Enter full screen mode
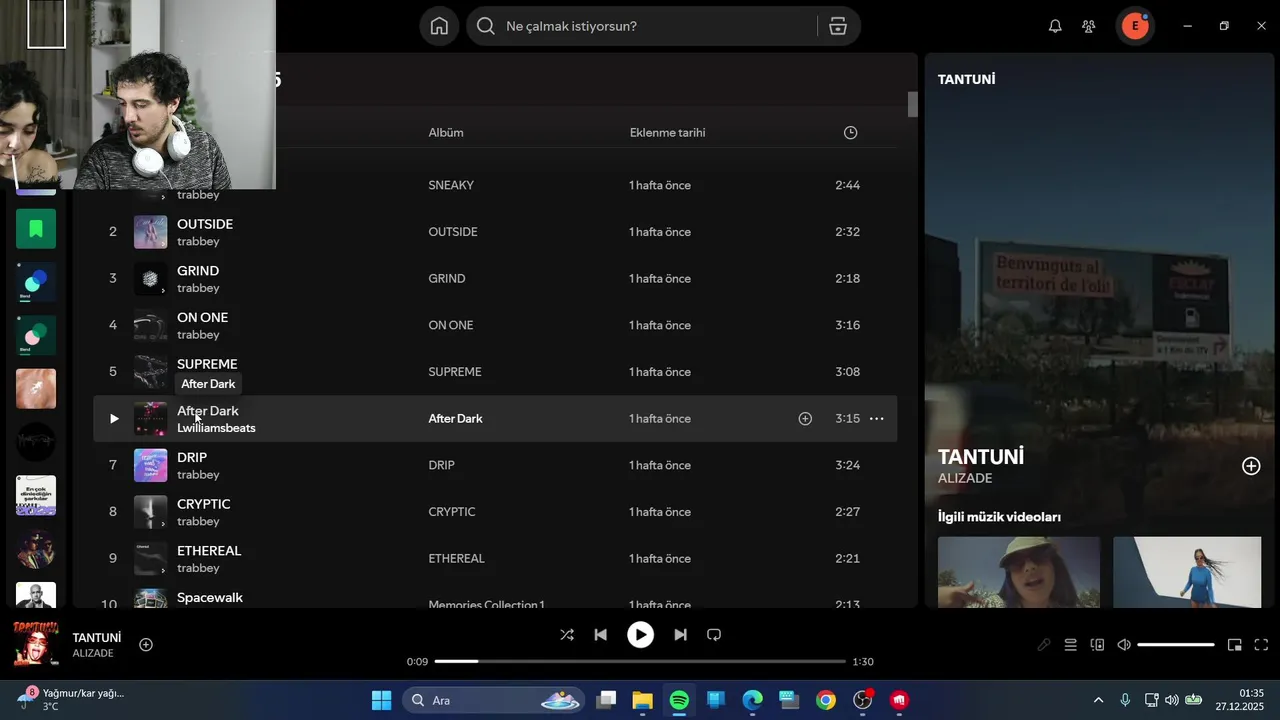 point(1261,645)
